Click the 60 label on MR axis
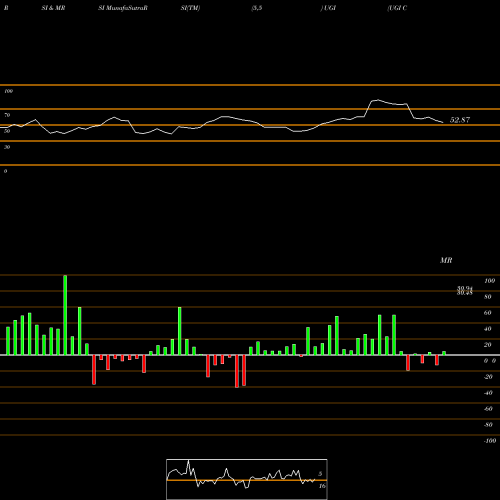This screenshot has height=500, width=500. click(488, 313)
